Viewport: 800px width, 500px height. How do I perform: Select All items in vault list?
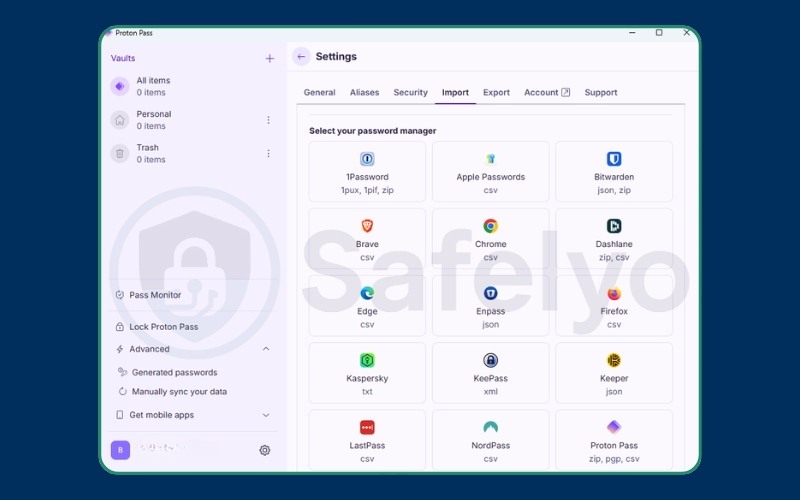[x=153, y=86]
